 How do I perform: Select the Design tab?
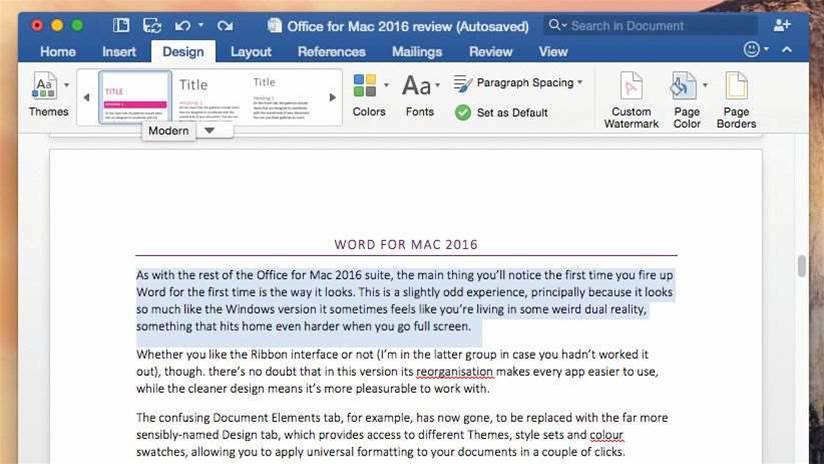(x=183, y=51)
